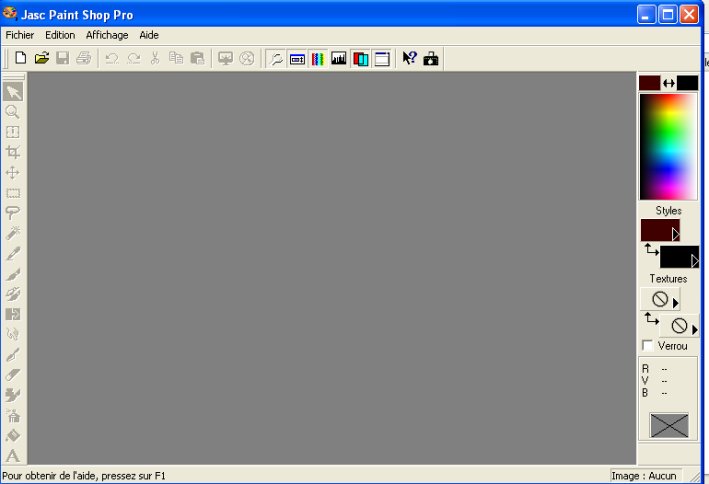709x484 pixels.
Task: Click the Full Screen Preview monitor icon
Action: click(225, 58)
